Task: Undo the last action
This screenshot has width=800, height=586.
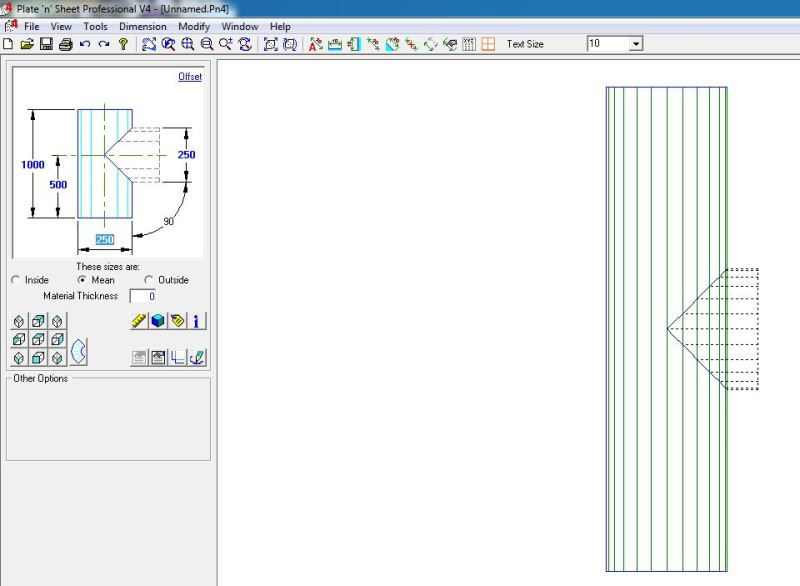Action: (x=85, y=44)
